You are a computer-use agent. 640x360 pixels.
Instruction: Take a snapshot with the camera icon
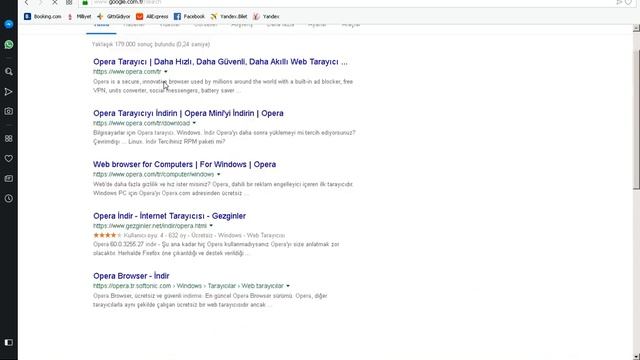pyautogui.click(x=9, y=111)
